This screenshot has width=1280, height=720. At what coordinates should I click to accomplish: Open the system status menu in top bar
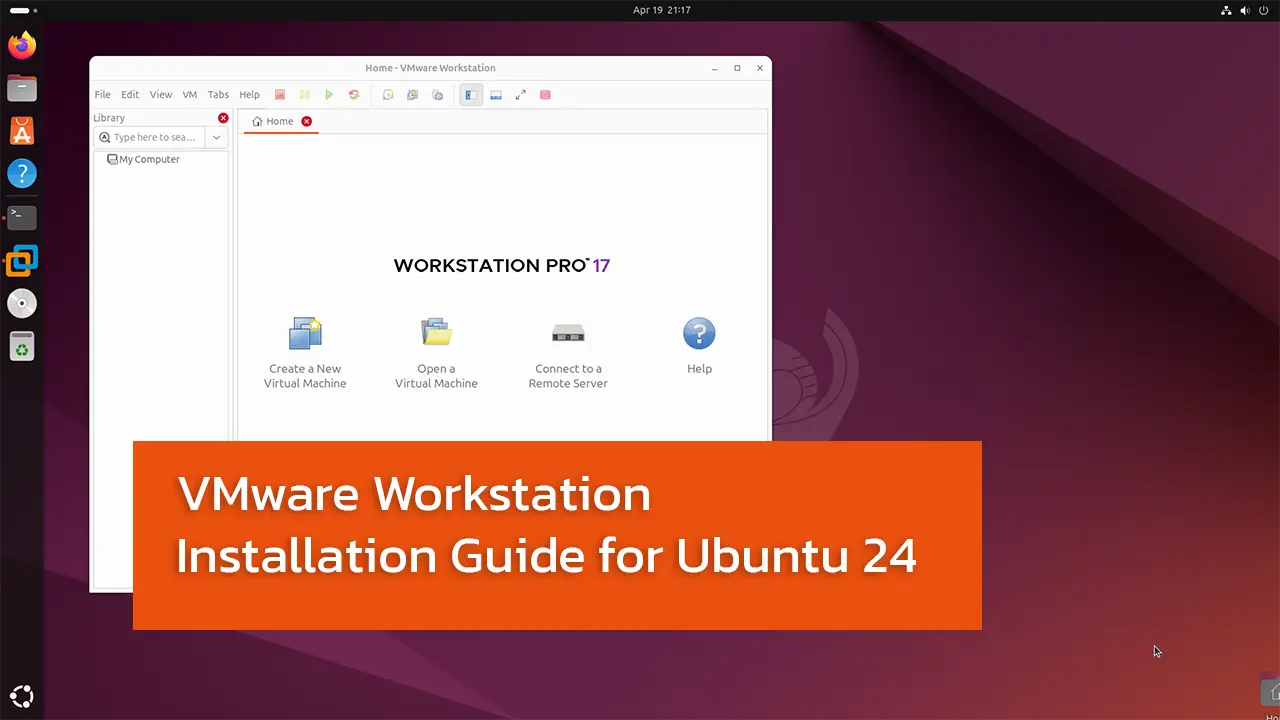(1245, 10)
